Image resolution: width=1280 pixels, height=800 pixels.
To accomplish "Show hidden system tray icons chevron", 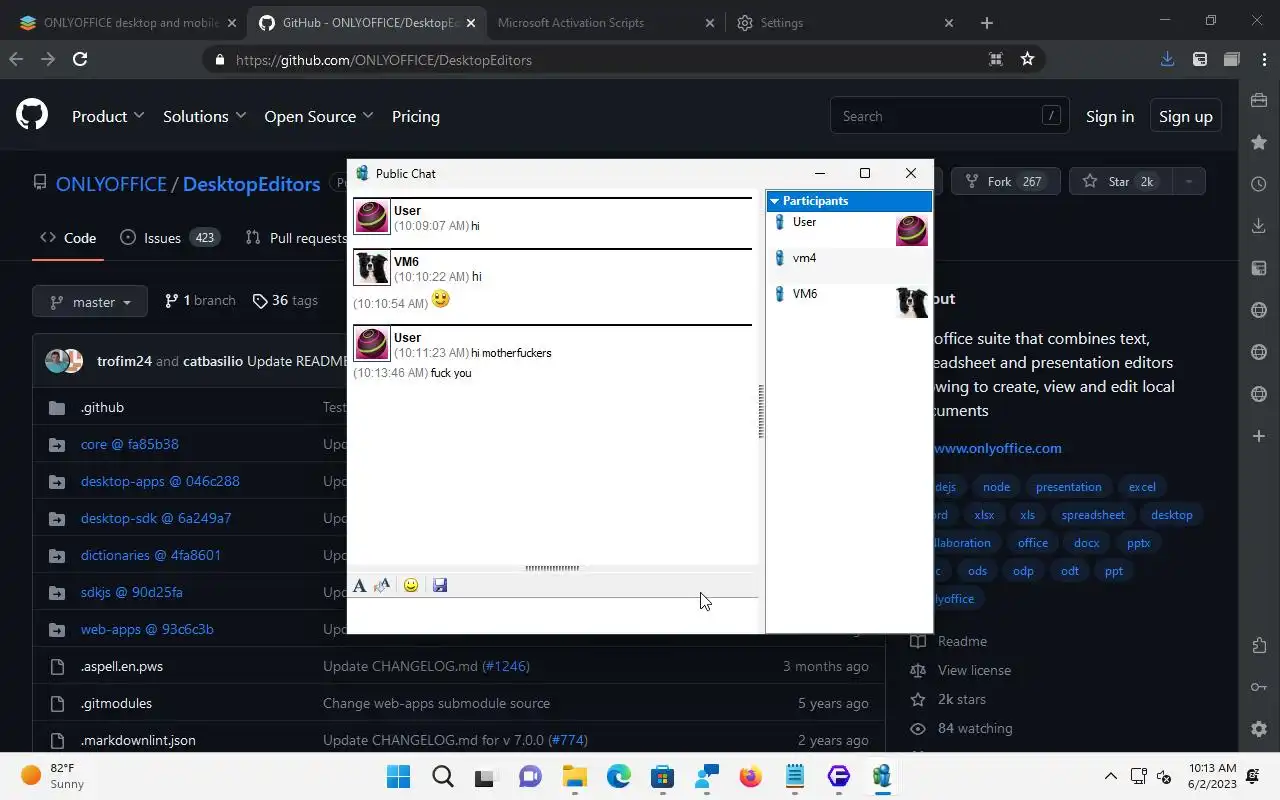I will pos(1110,776).
